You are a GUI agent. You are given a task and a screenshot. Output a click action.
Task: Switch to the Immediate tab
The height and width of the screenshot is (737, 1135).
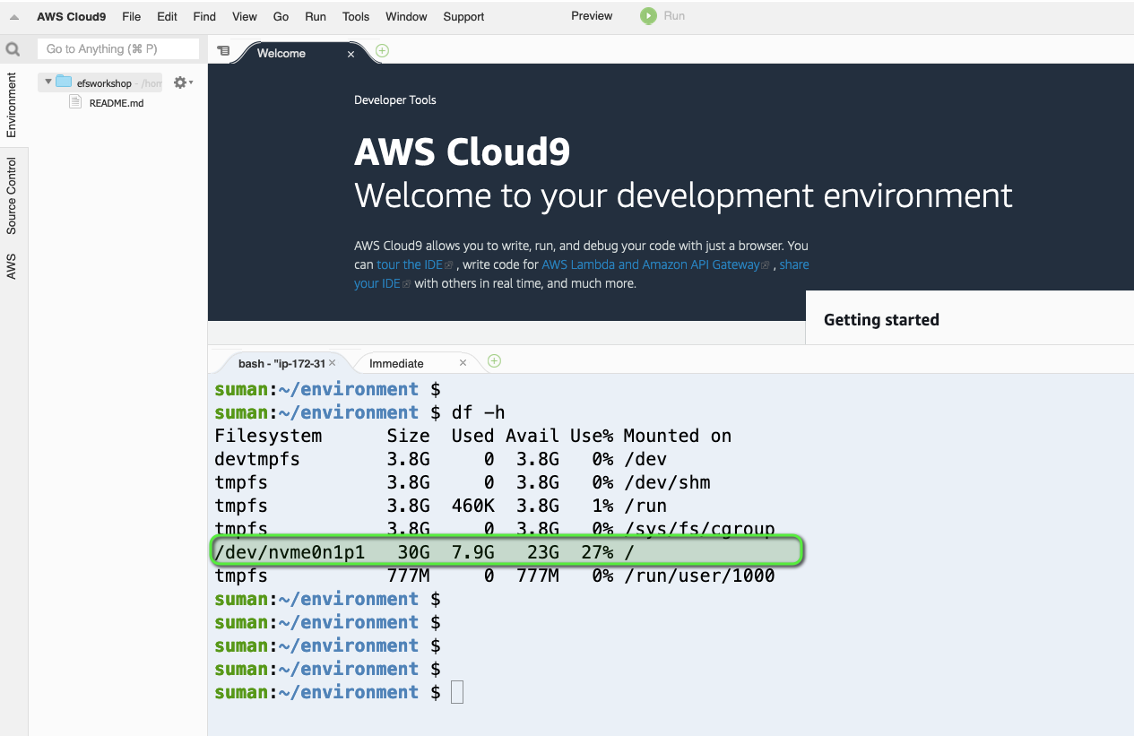[396, 363]
